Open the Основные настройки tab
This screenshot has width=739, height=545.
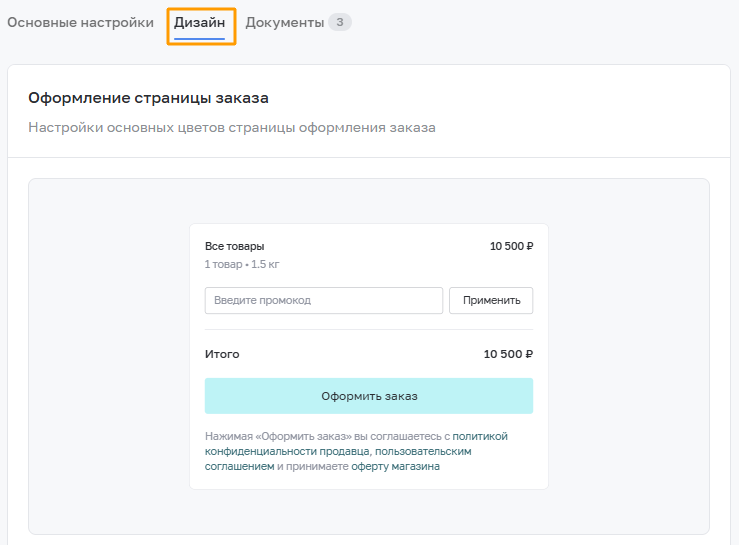coord(80,22)
